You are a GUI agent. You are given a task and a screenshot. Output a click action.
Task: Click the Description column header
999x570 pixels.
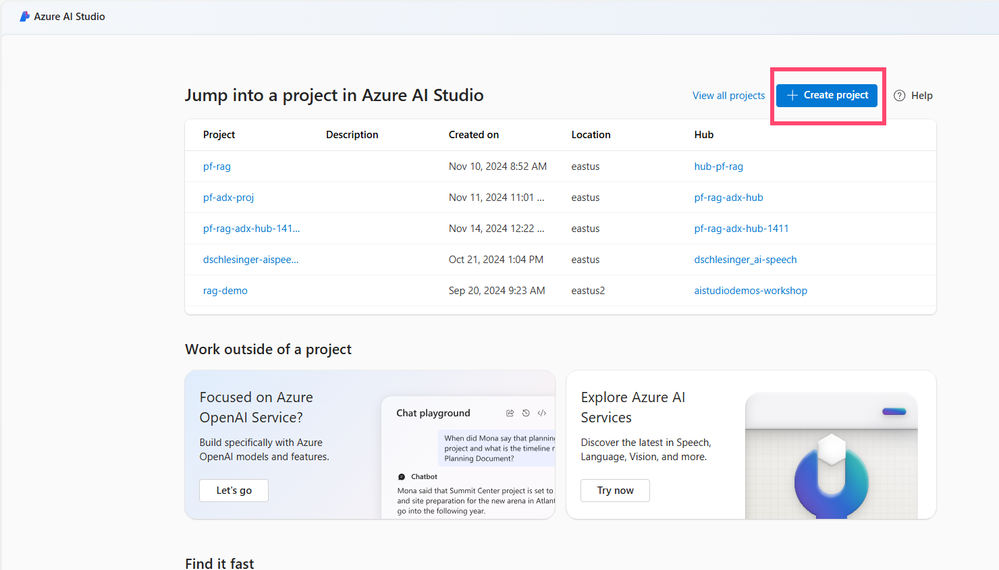(x=352, y=135)
